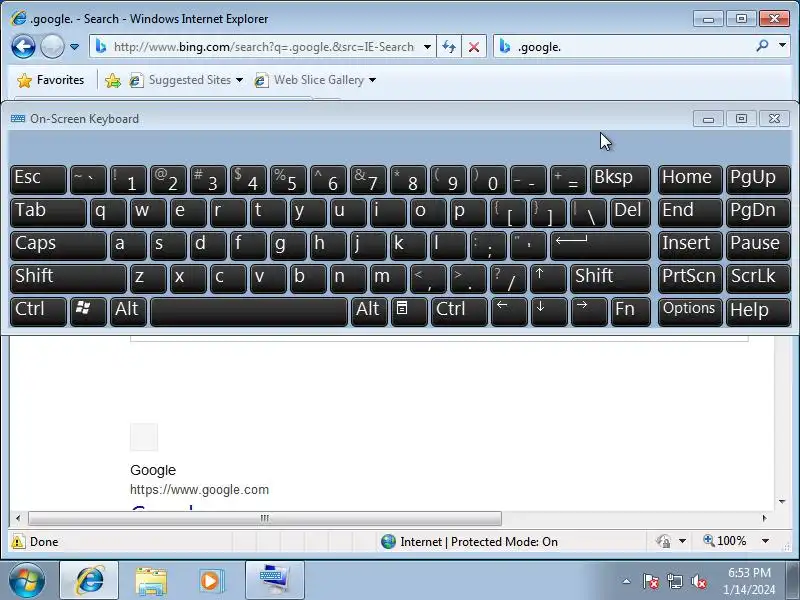Click the search magnifier icon

coord(762,46)
